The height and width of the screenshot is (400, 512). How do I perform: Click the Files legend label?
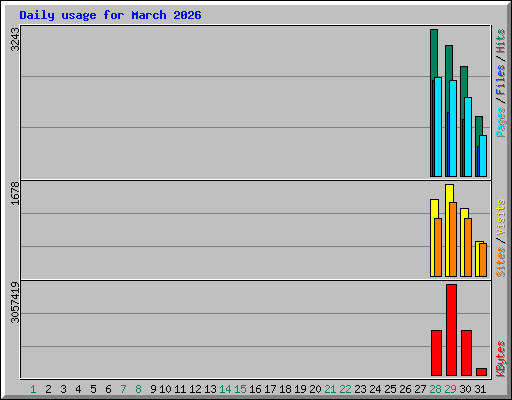pyautogui.click(x=500, y=79)
